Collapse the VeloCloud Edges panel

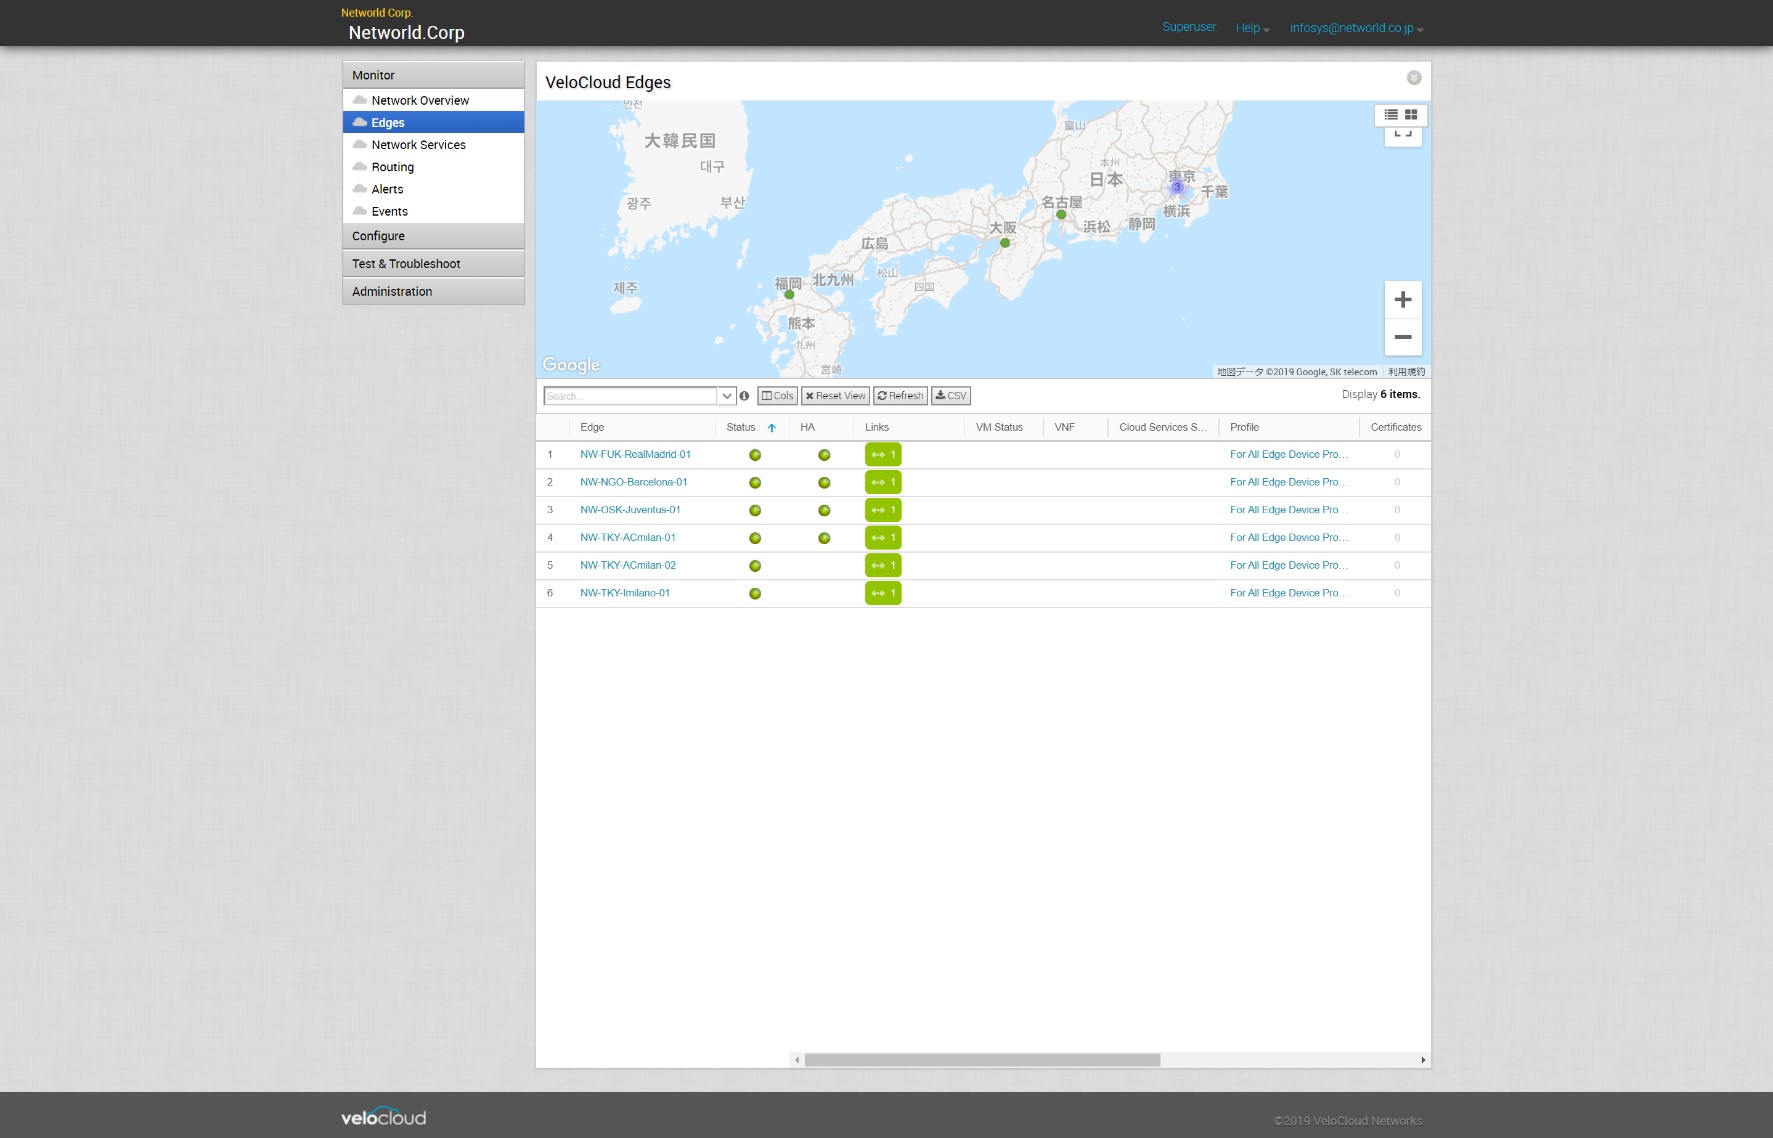click(x=1414, y=78)
